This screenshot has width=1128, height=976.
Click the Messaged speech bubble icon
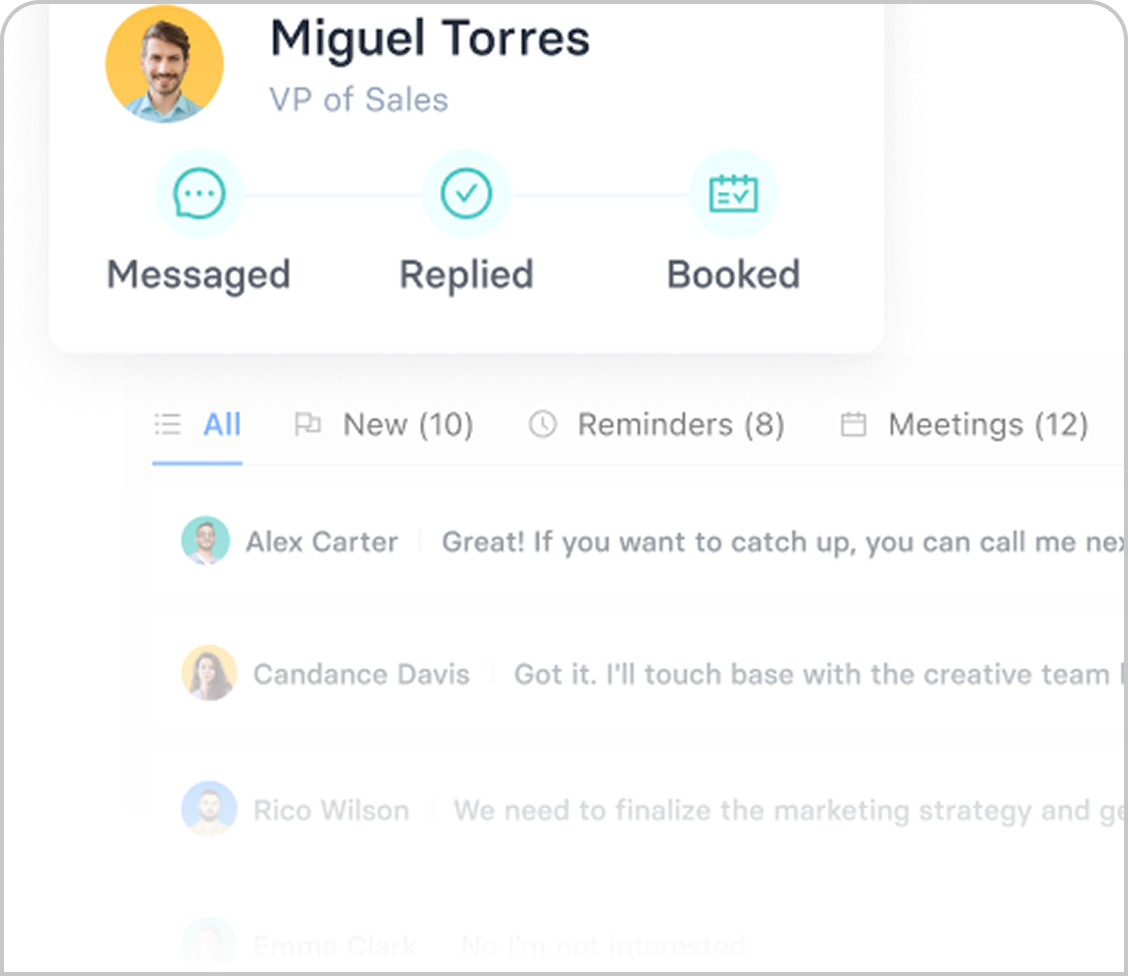199,193
